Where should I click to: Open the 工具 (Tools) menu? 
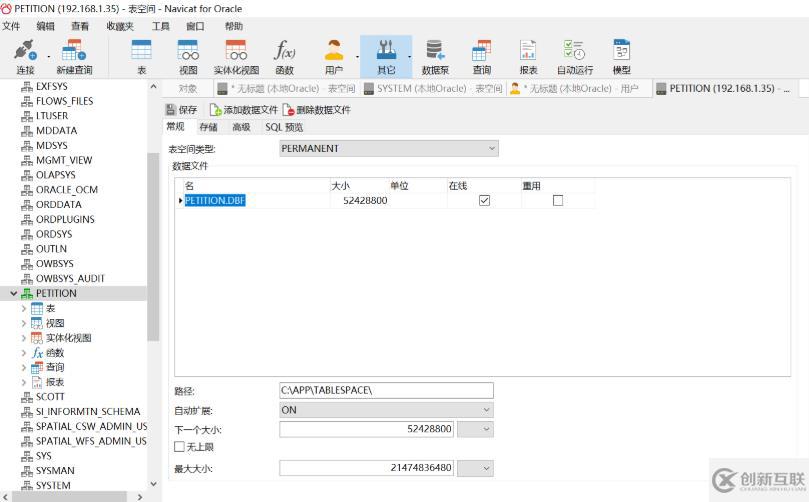tap(160, 26)
